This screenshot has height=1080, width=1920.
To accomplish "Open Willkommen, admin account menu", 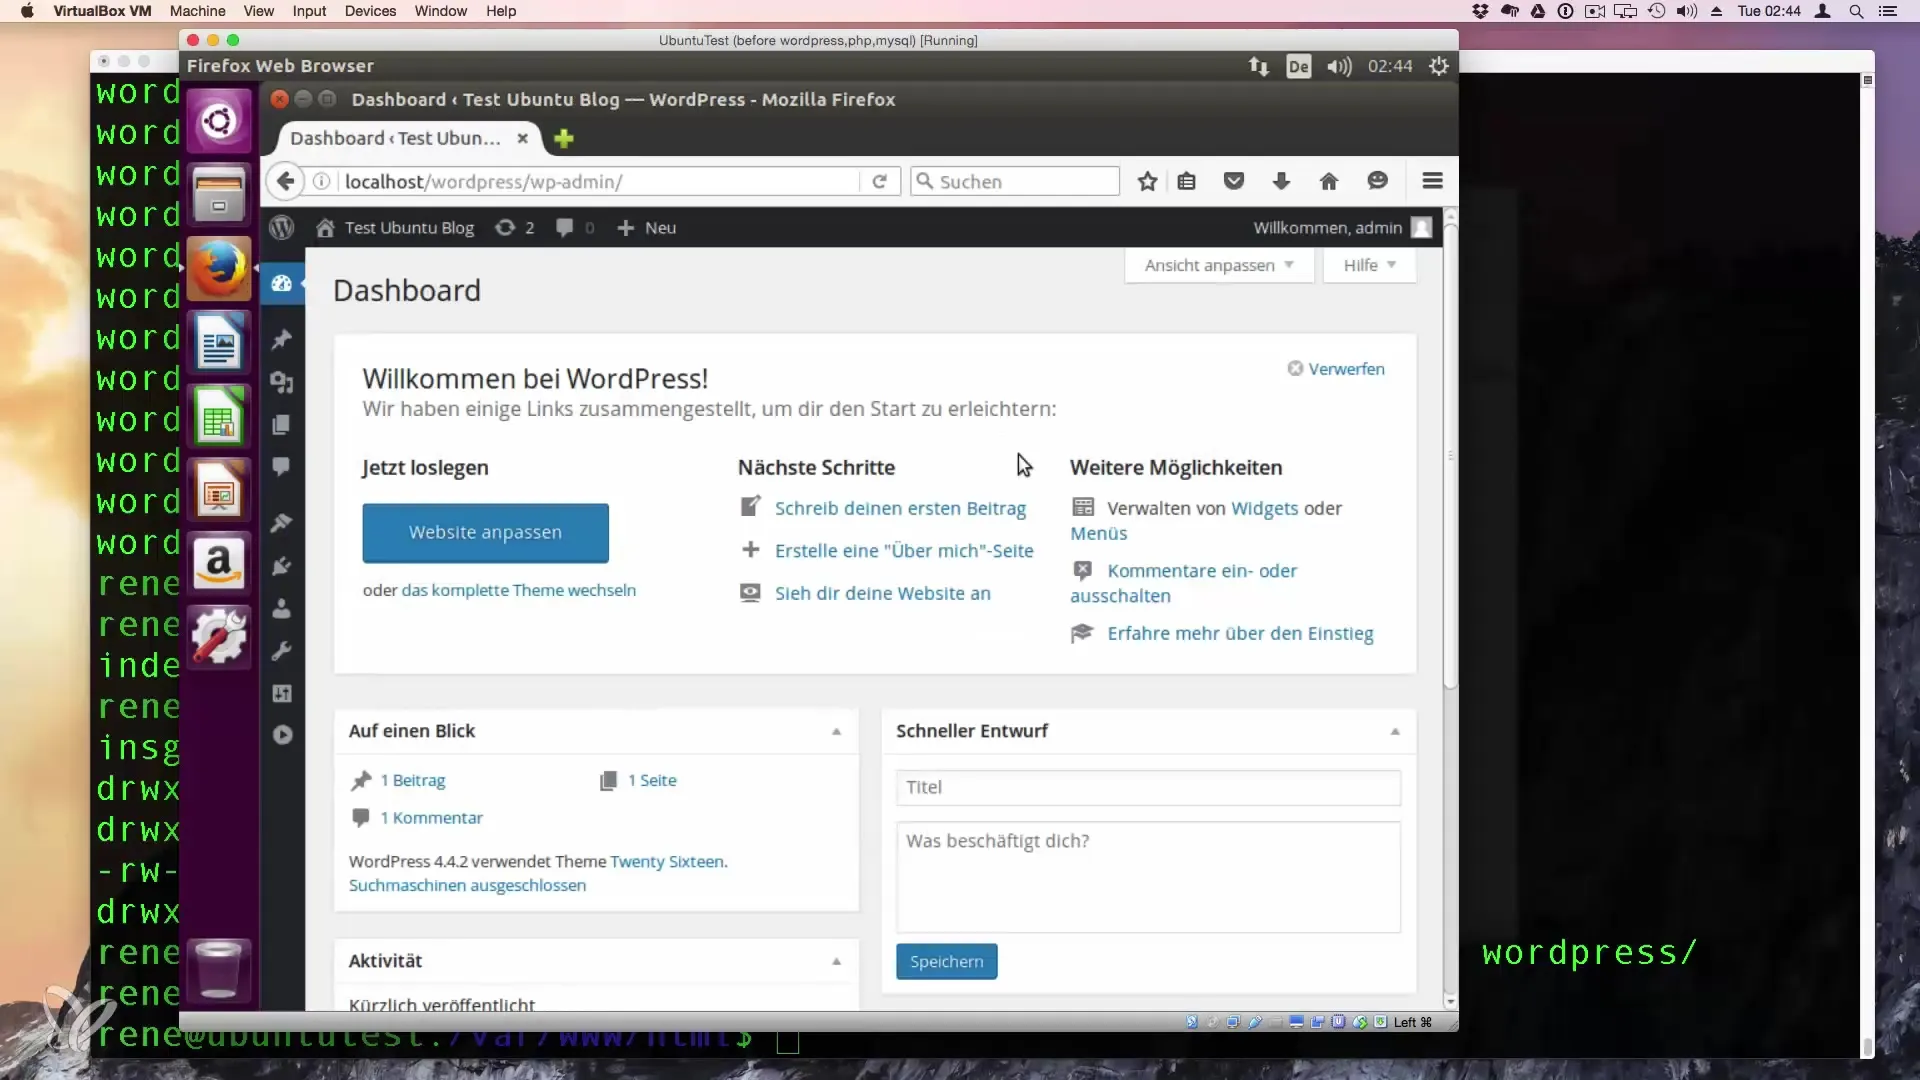I will point(1343,228).
